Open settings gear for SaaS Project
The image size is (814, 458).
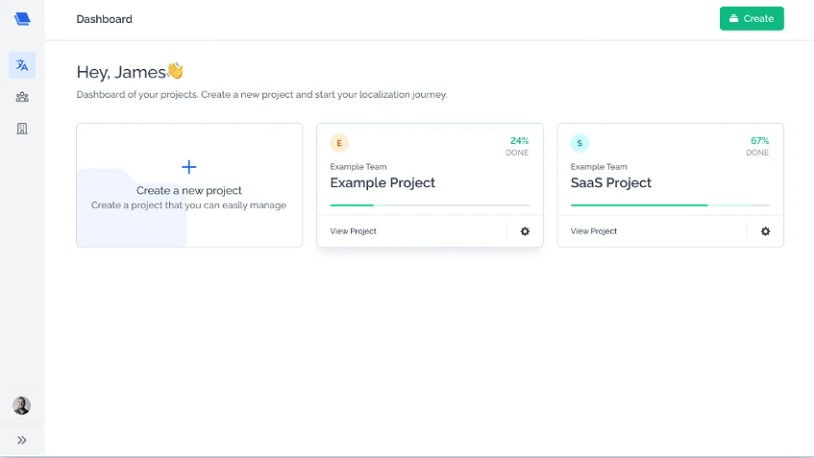coord(765,232)
